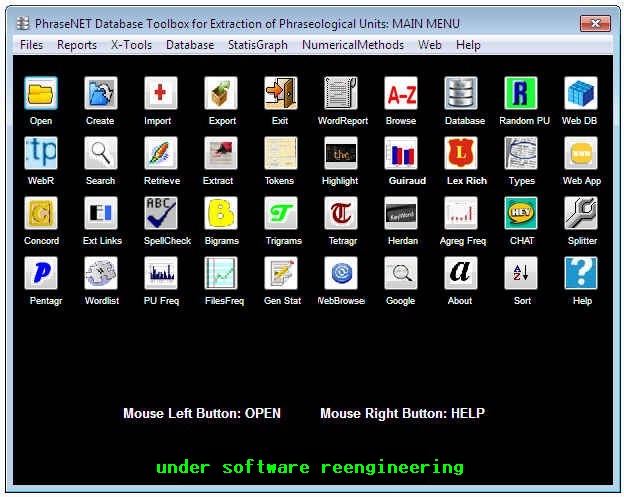Expand the X-Tools menu
This screenshot has height=497, width=624.
point(131,45)
